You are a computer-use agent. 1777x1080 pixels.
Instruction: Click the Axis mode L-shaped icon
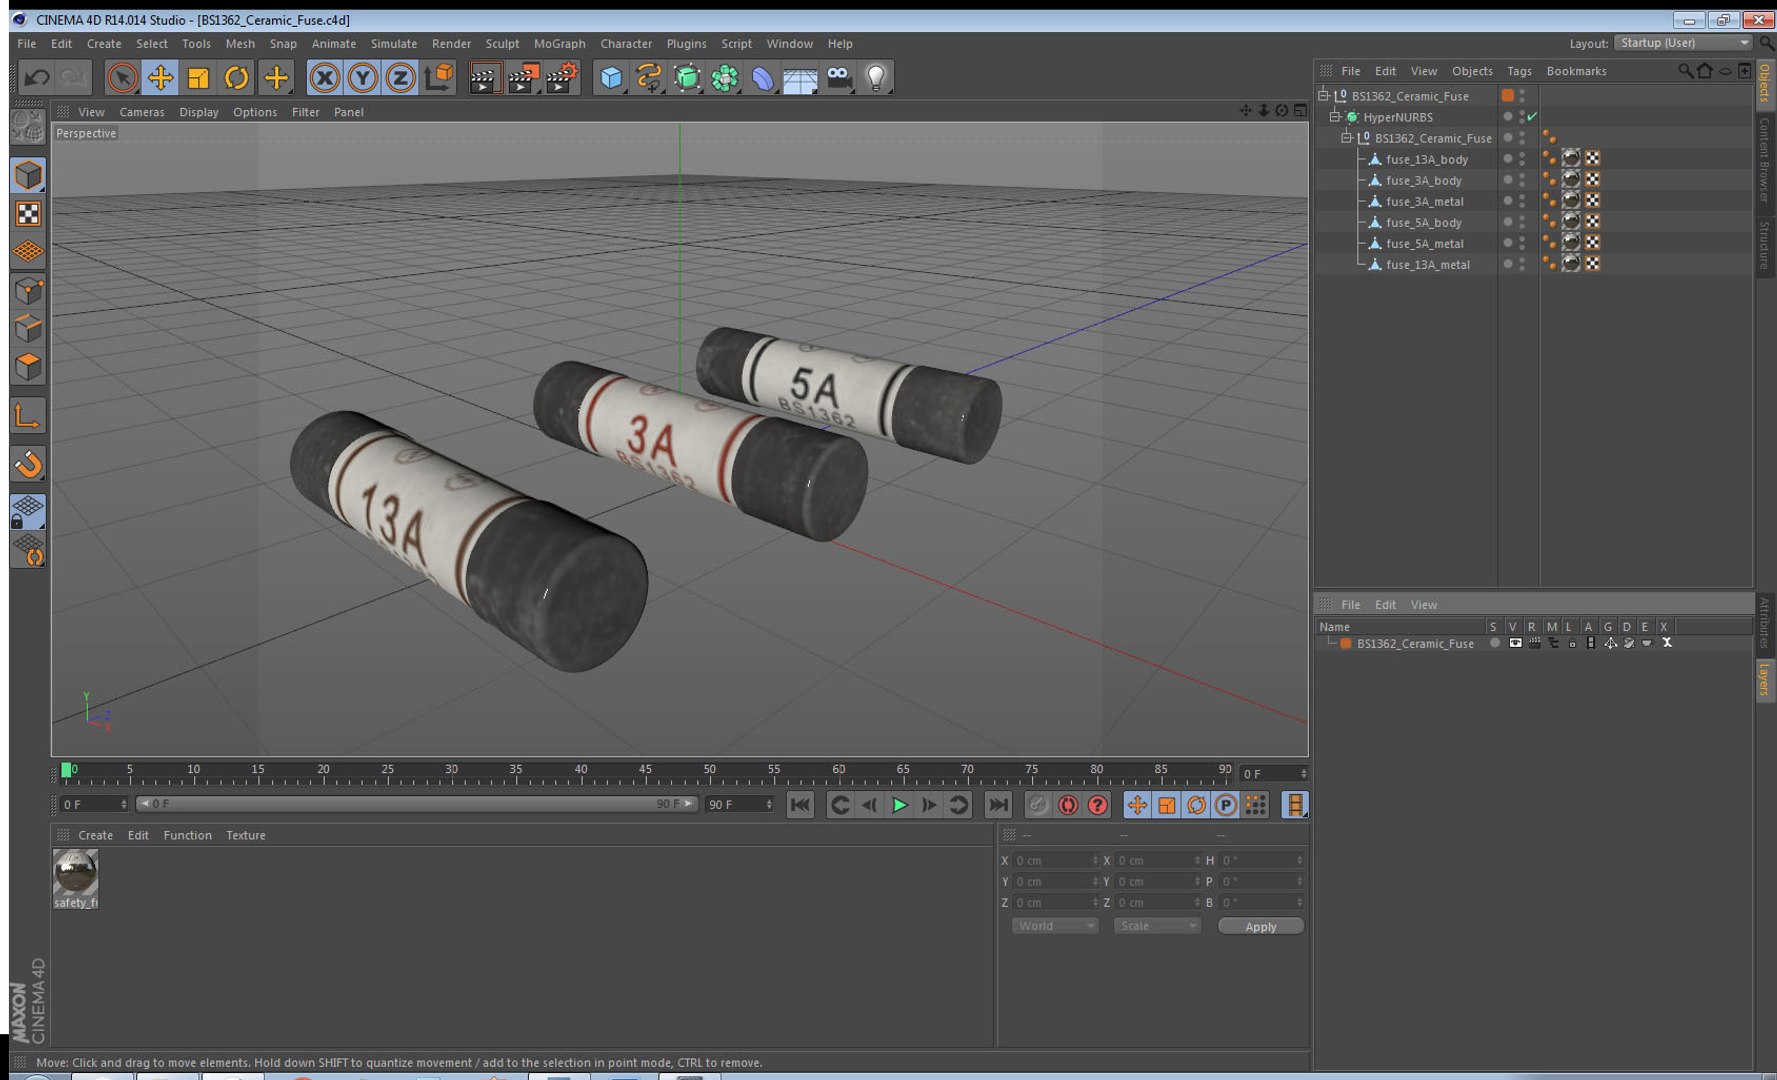coord(28,415)
